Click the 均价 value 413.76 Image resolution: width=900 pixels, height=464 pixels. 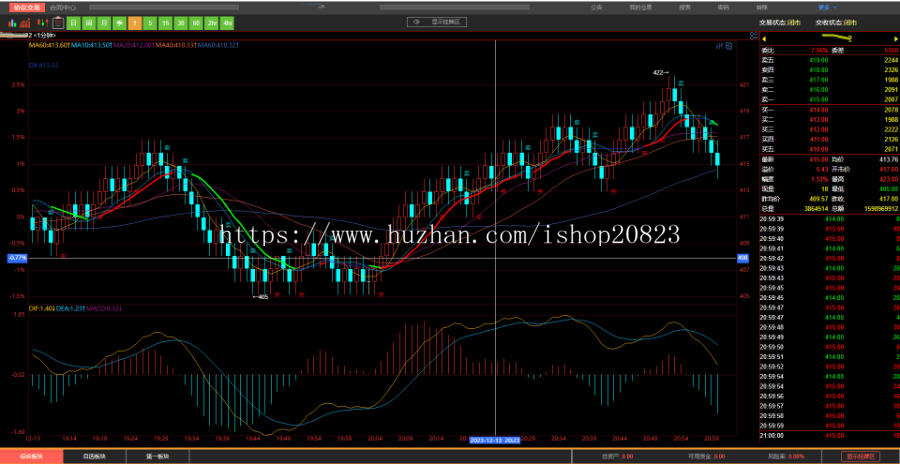[x=888, y=159]
